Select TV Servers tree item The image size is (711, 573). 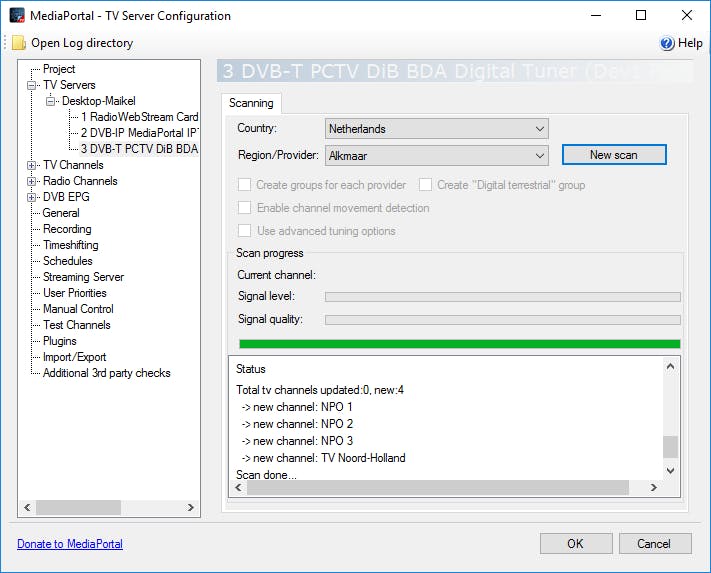click(x=69, y=85)
